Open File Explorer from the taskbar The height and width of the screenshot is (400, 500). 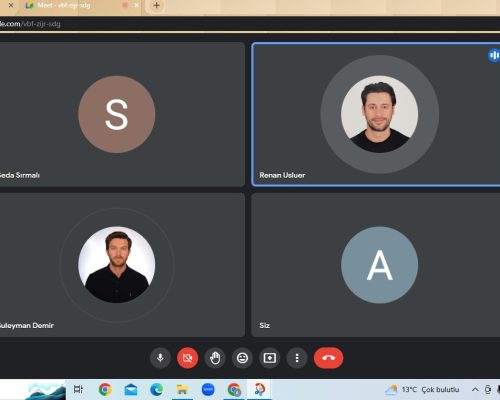coord(182,389)
